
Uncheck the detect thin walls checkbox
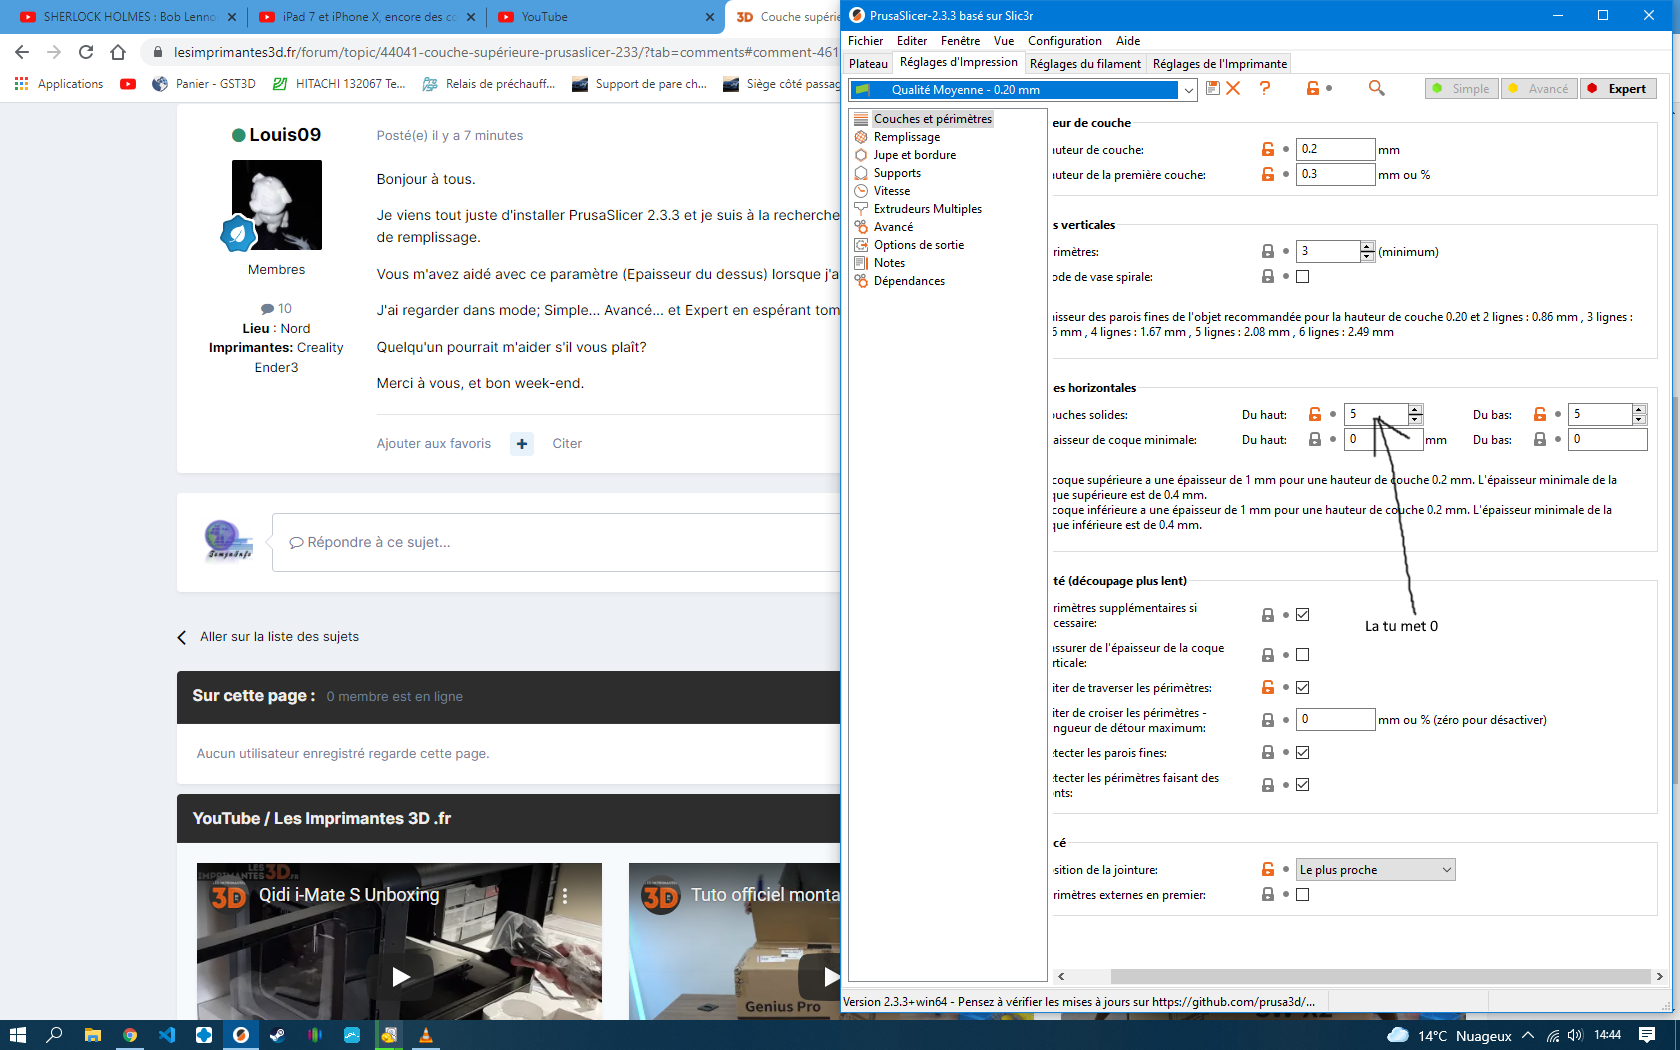pyautogui.click(x=1302, y=752)
